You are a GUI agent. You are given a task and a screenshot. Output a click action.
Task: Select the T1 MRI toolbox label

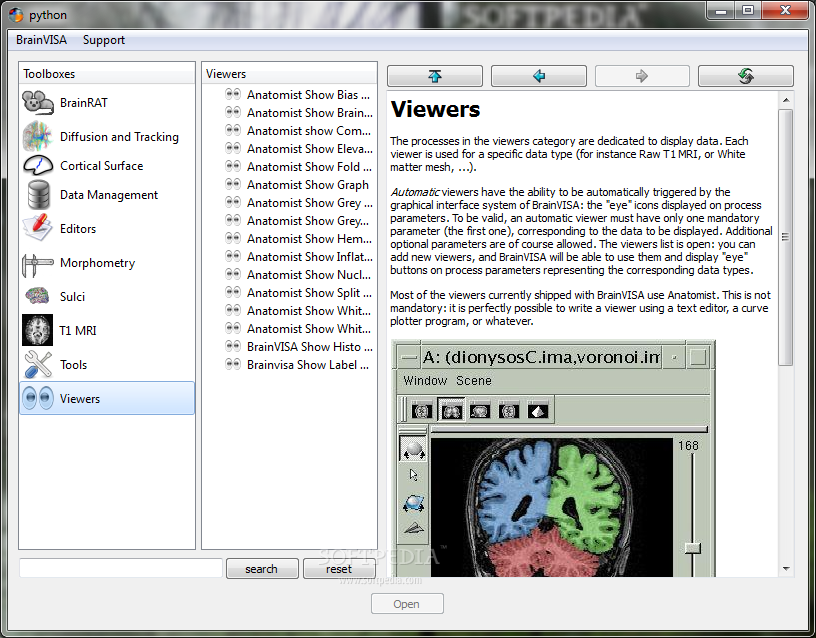pyautogui.click(x=78, y=330)
